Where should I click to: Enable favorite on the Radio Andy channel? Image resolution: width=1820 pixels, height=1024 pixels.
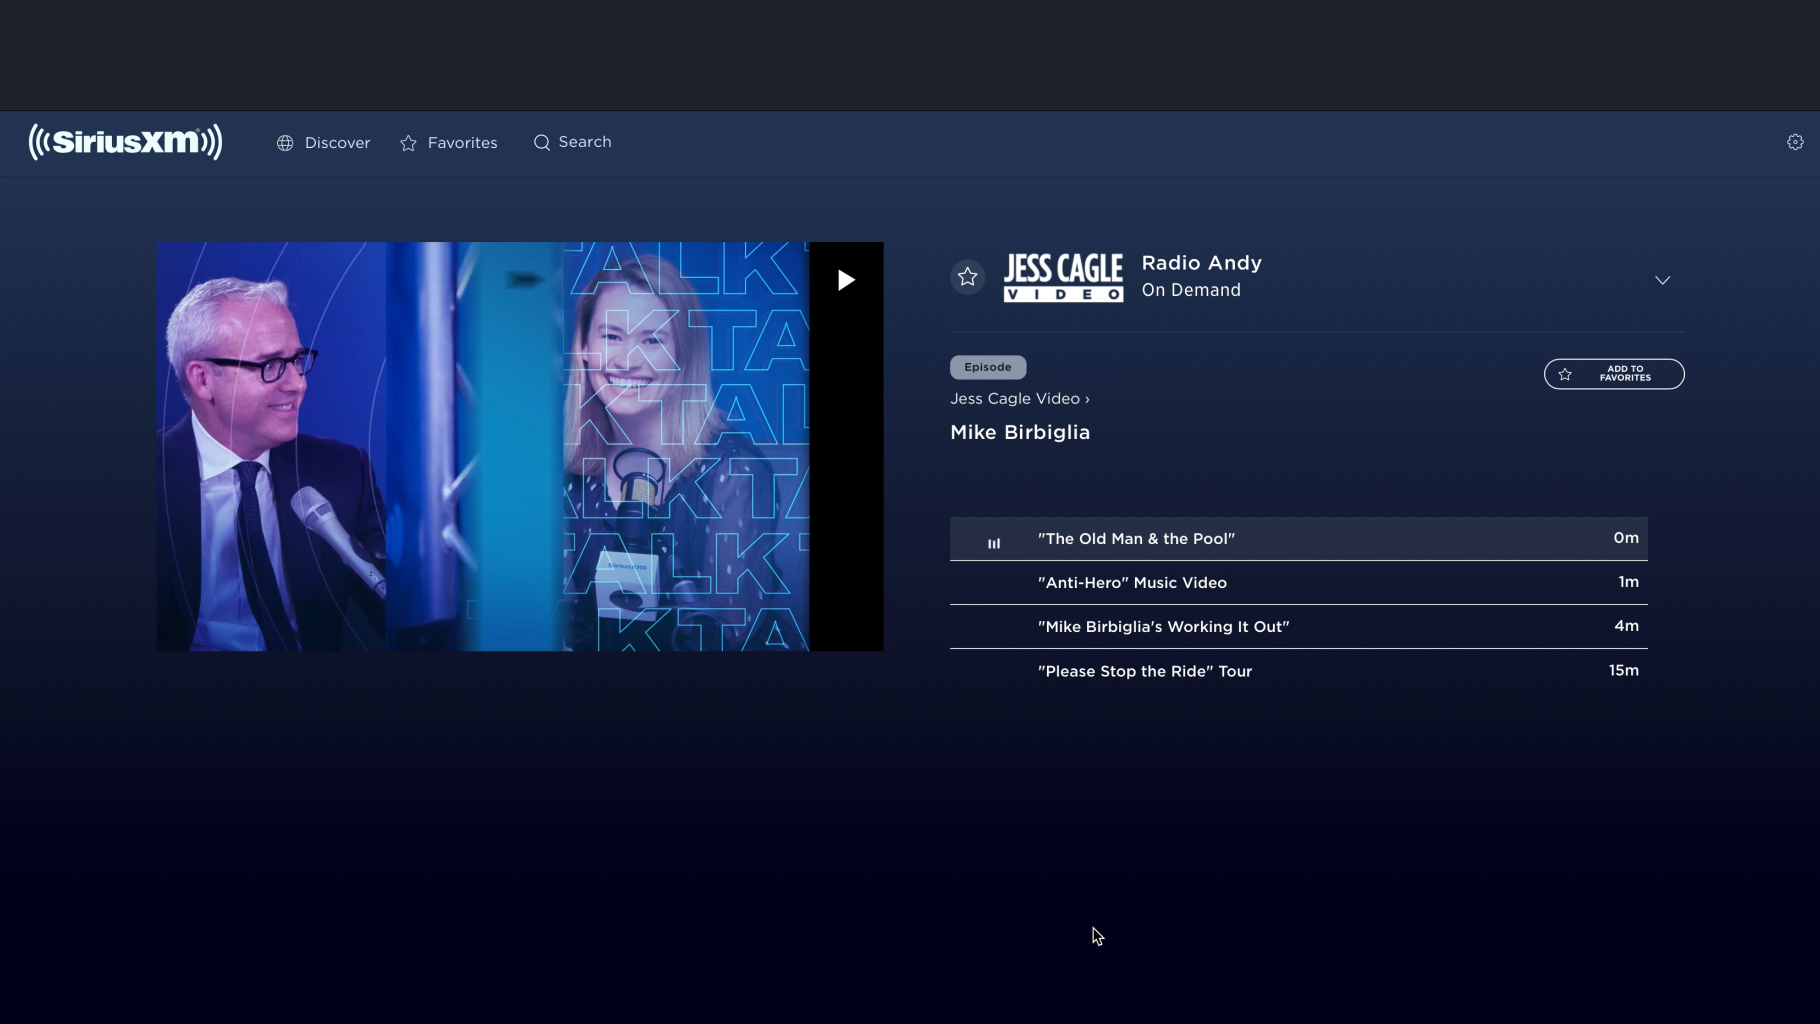967,277
